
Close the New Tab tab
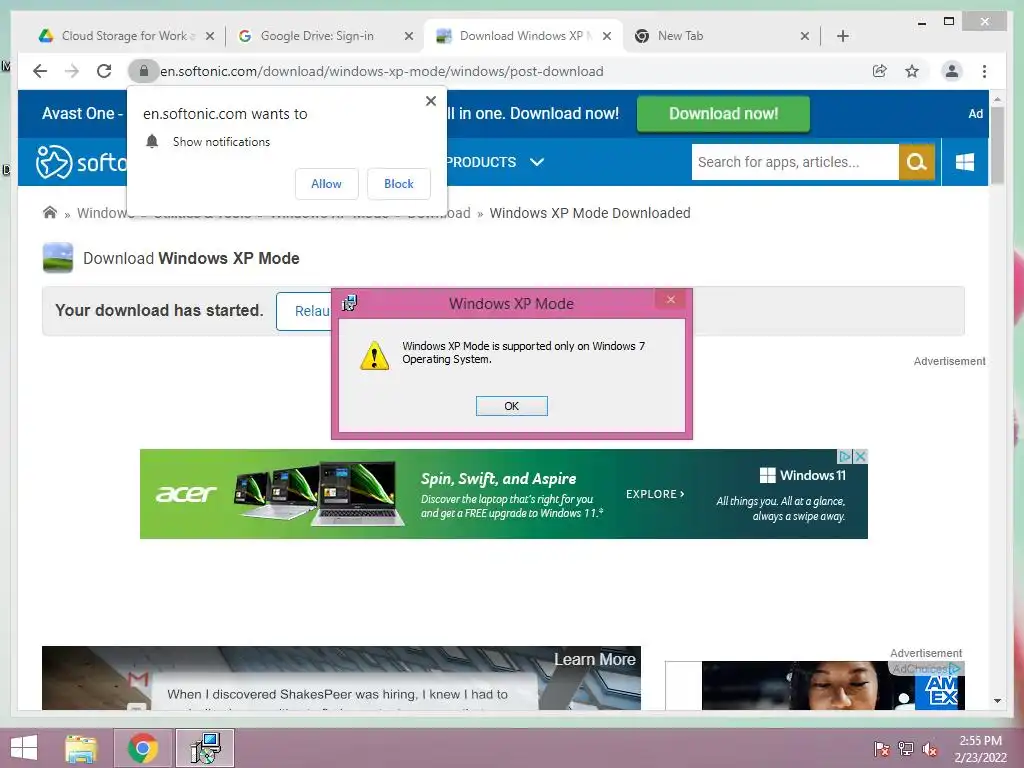click(x=805, y=36)
